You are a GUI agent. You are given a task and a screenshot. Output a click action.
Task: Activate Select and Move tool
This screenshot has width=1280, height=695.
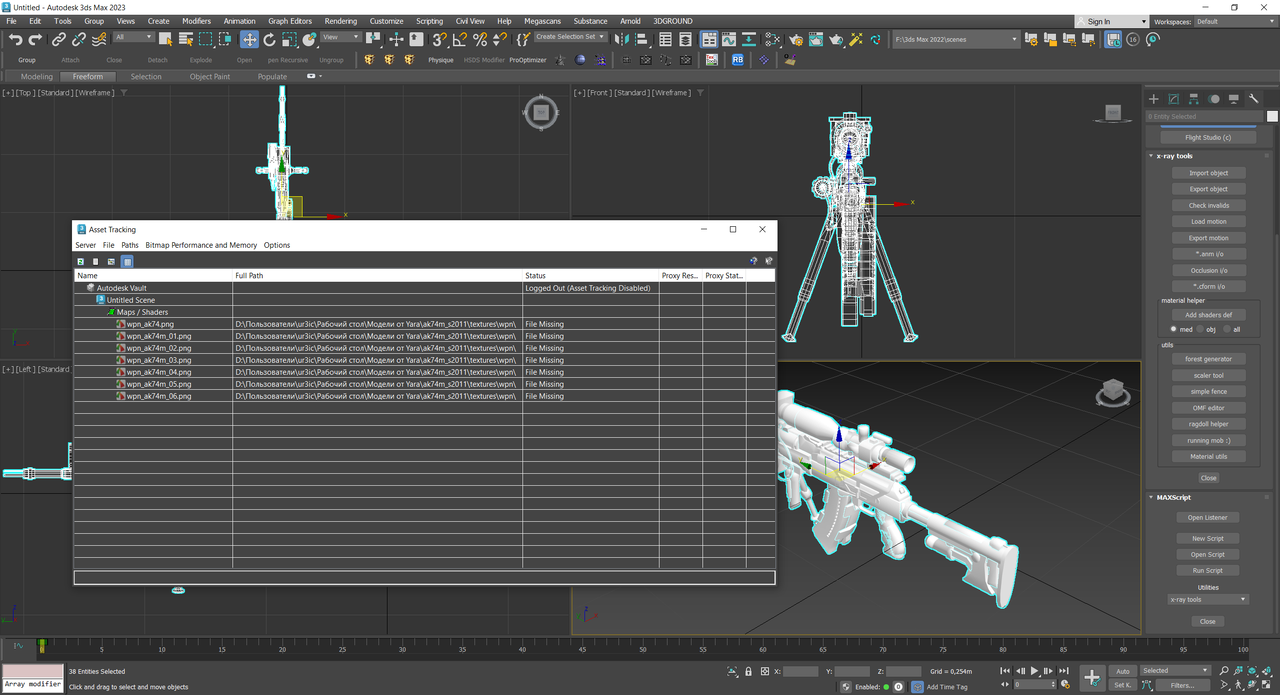pos(249,39)
